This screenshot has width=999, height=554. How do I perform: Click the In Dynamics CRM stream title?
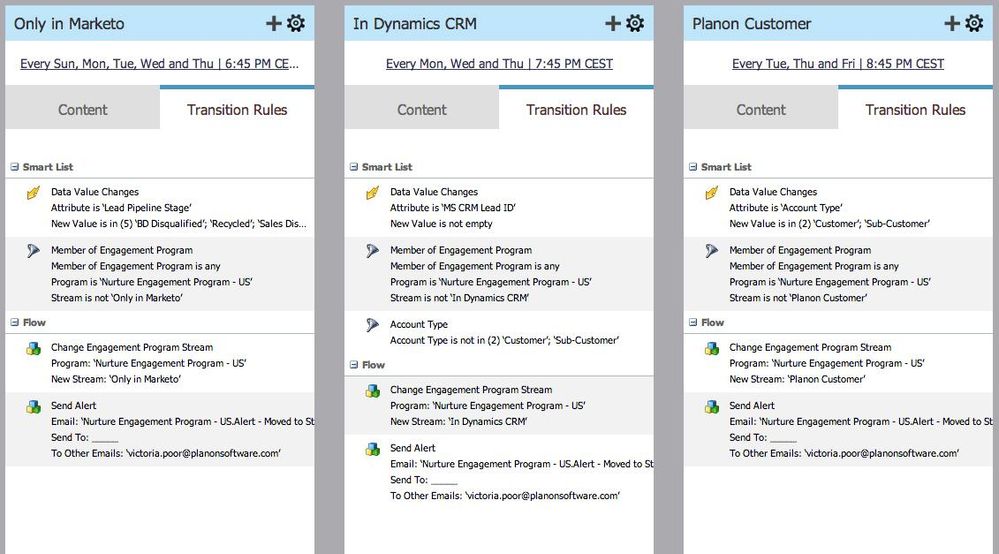(415, 24)
